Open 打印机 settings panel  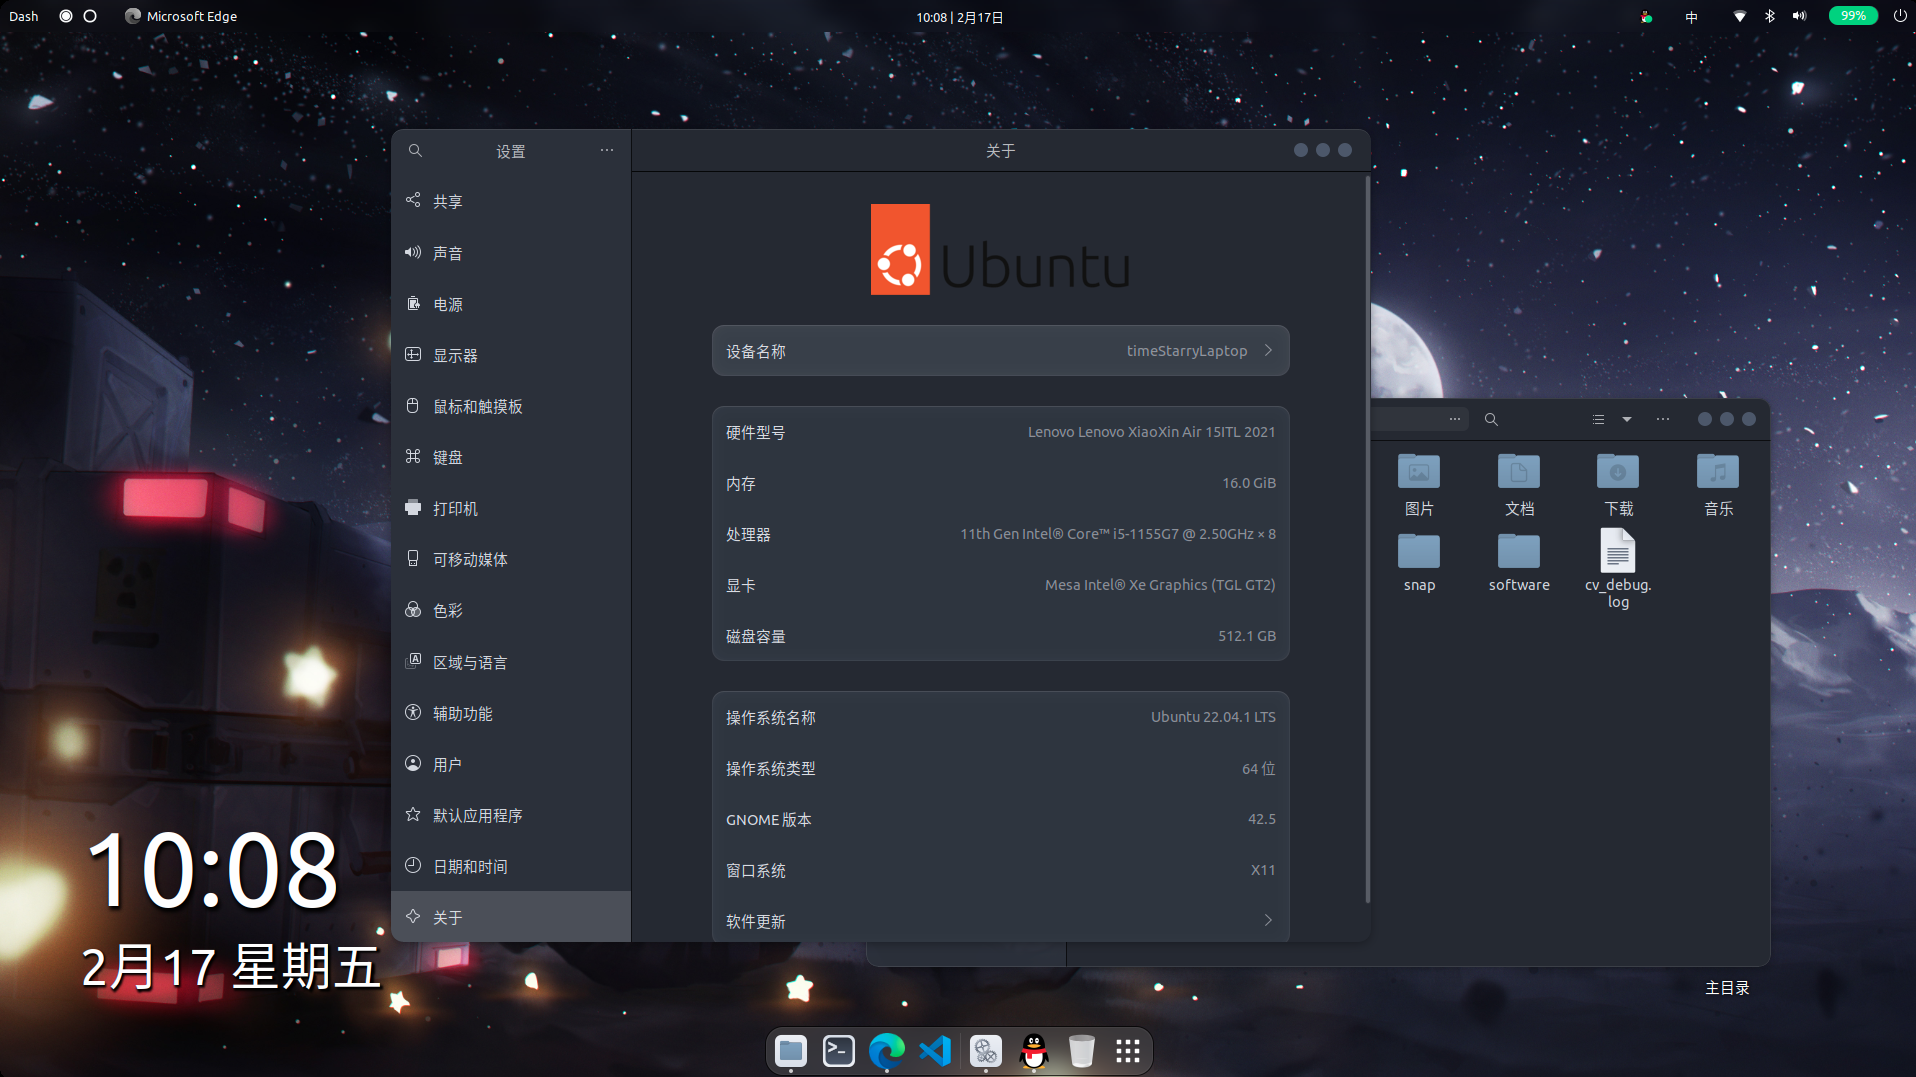click(511, 508)
